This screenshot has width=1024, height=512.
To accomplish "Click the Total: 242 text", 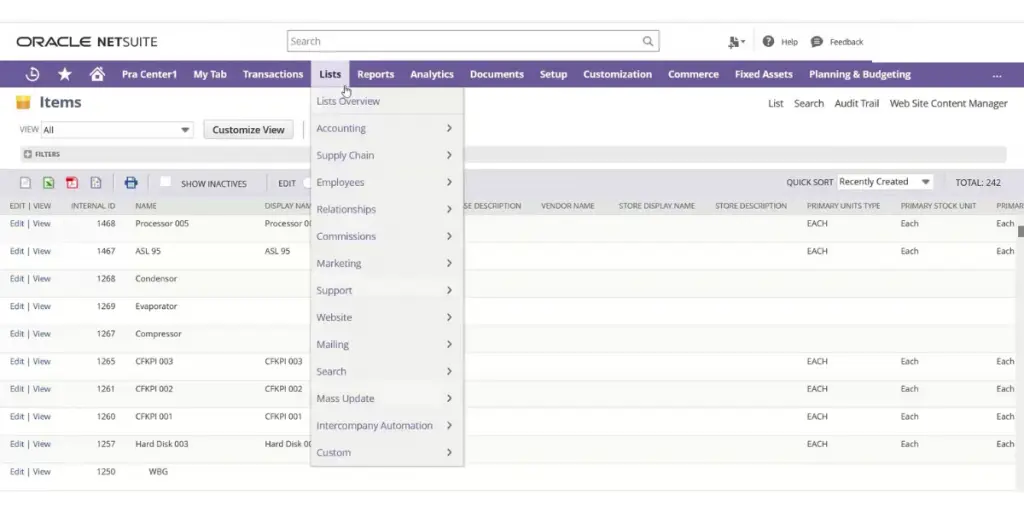I will coord(978,183).
